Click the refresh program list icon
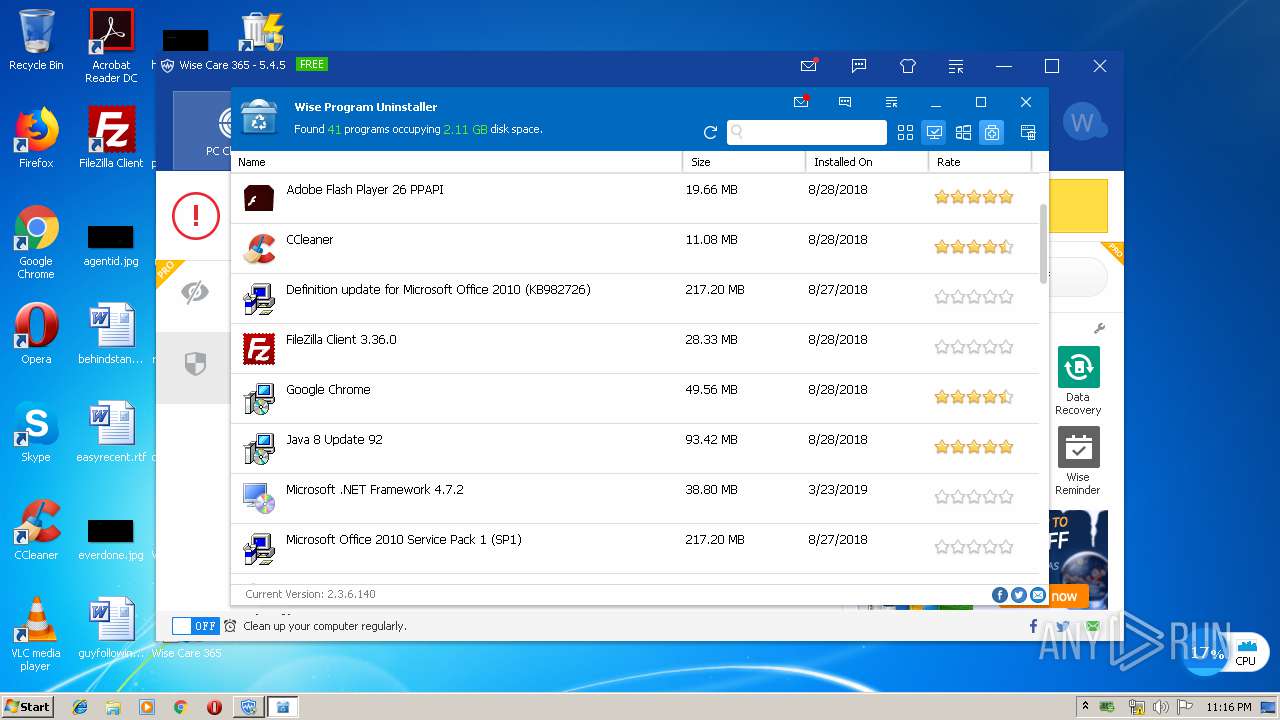The height and width of the screenshot is (720, 1280). point(710,132)
